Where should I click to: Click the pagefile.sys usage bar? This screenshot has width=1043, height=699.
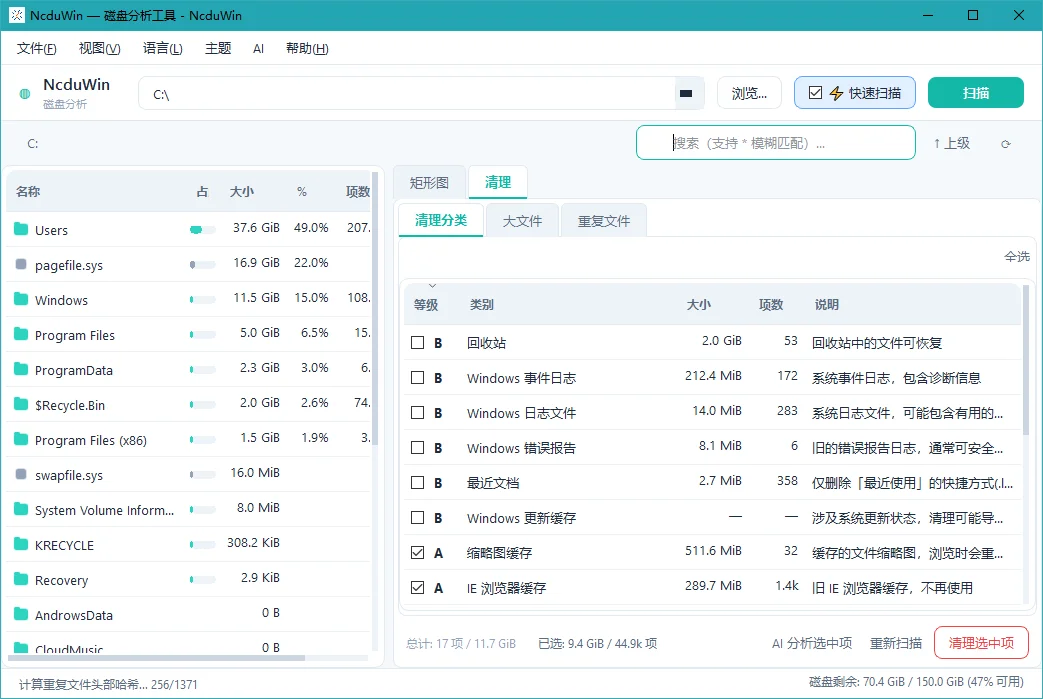pos(202,265)
